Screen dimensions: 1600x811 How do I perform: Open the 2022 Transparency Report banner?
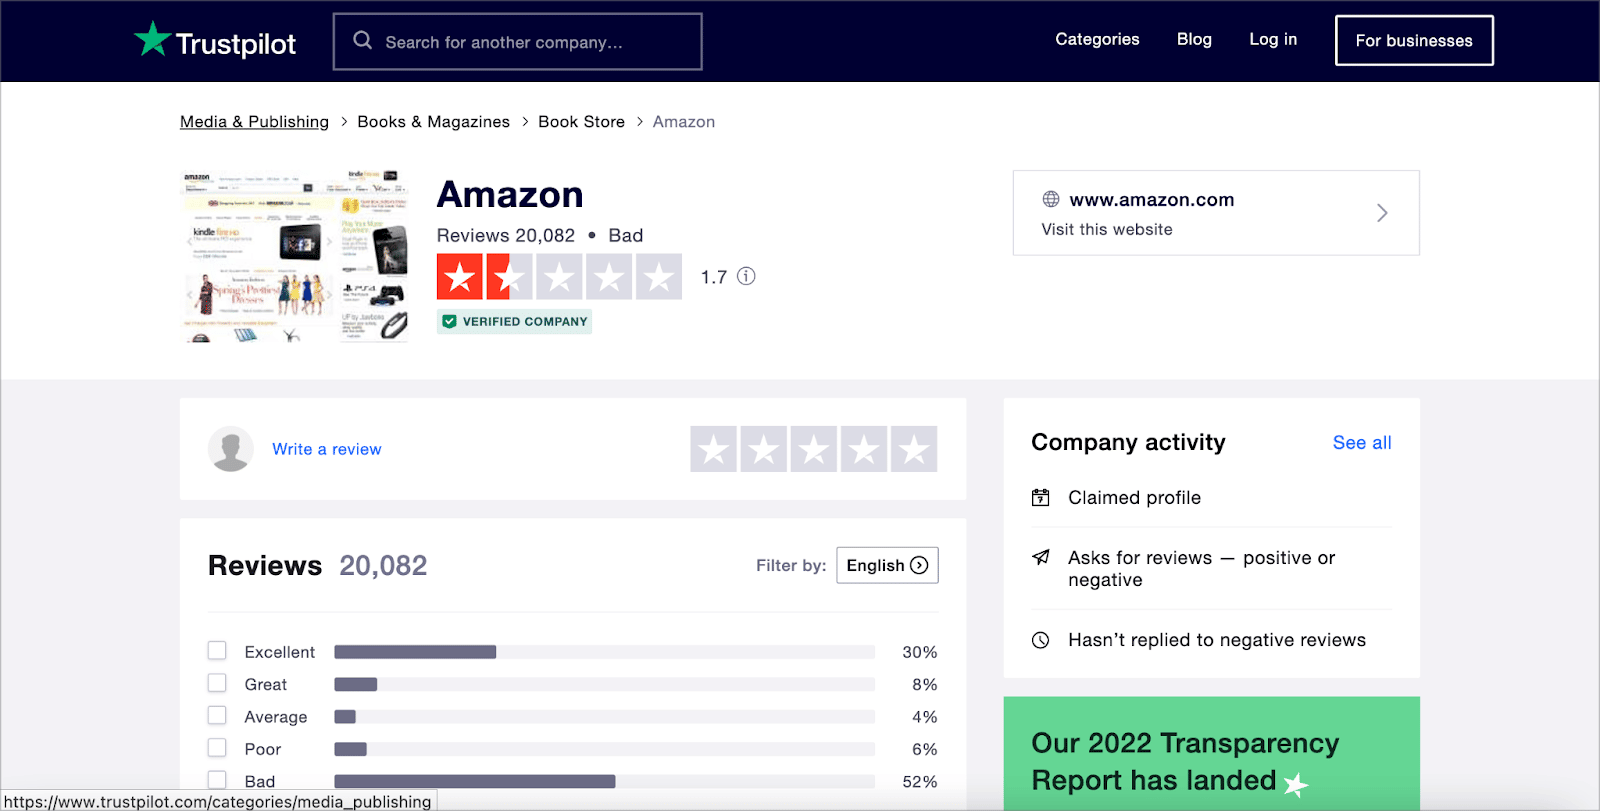click(x=1212, y=754)
